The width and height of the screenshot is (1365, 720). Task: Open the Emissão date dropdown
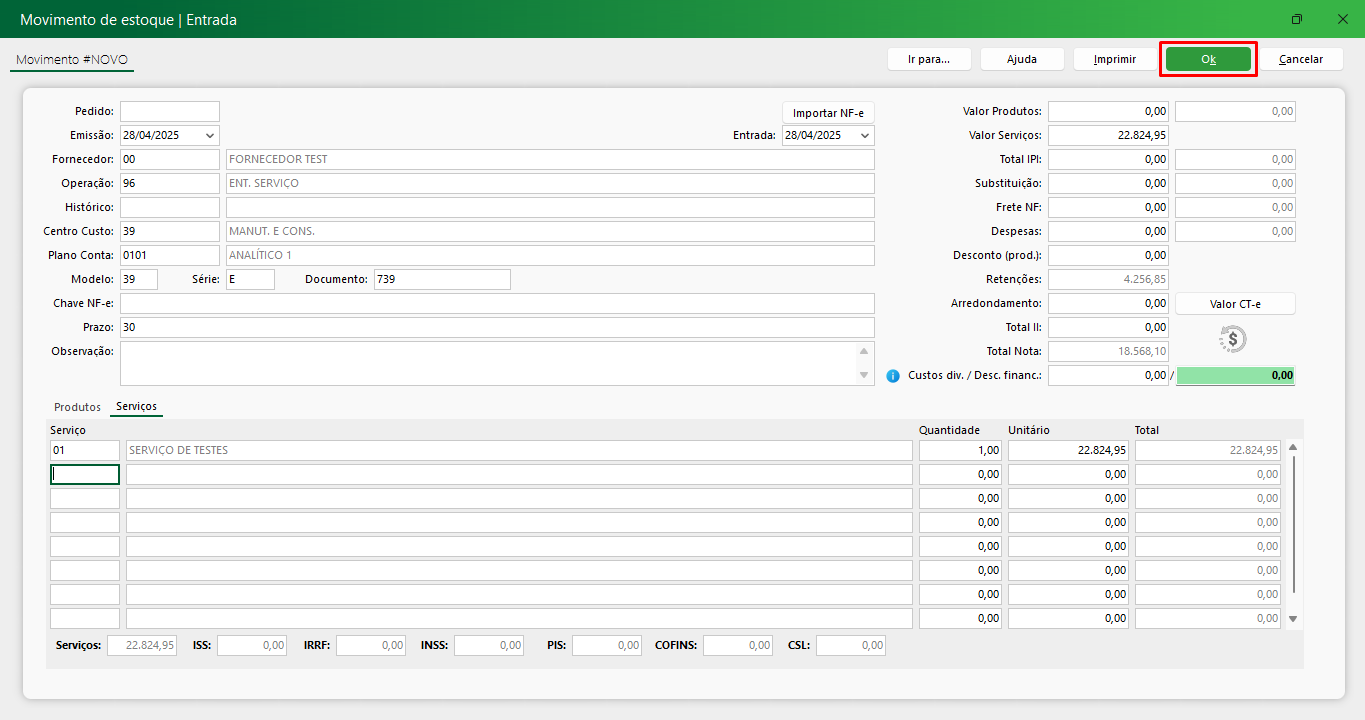[x=209, y=135]
